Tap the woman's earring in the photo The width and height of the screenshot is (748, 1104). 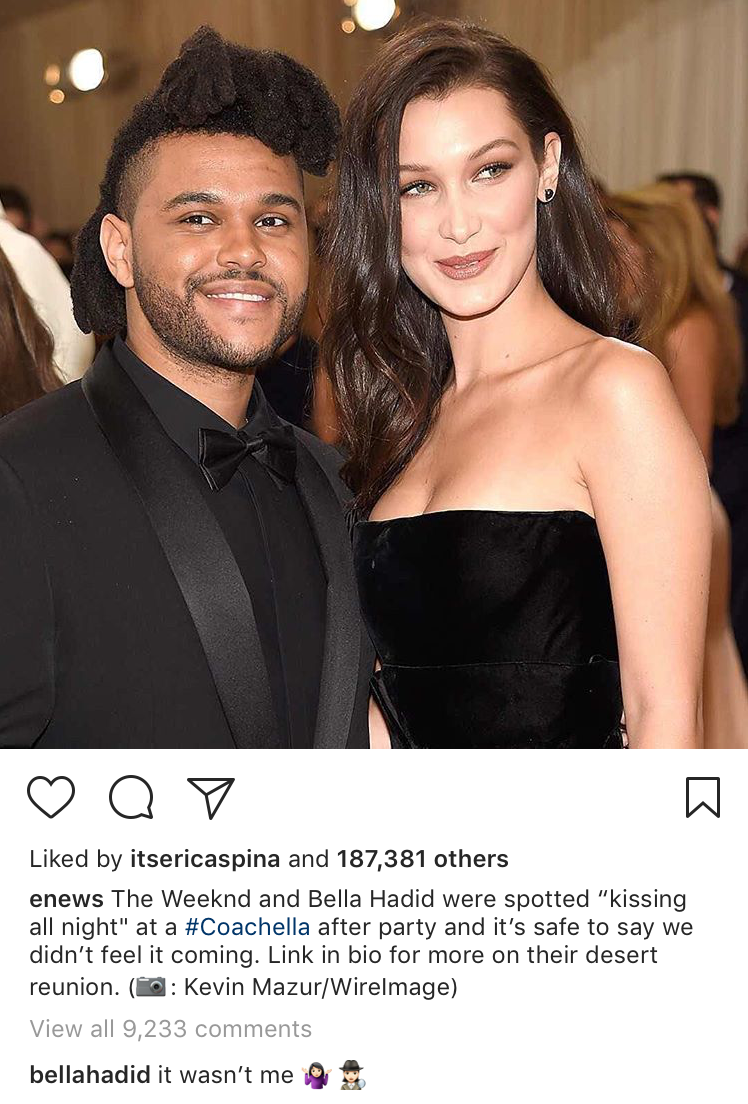pos(547,193)
